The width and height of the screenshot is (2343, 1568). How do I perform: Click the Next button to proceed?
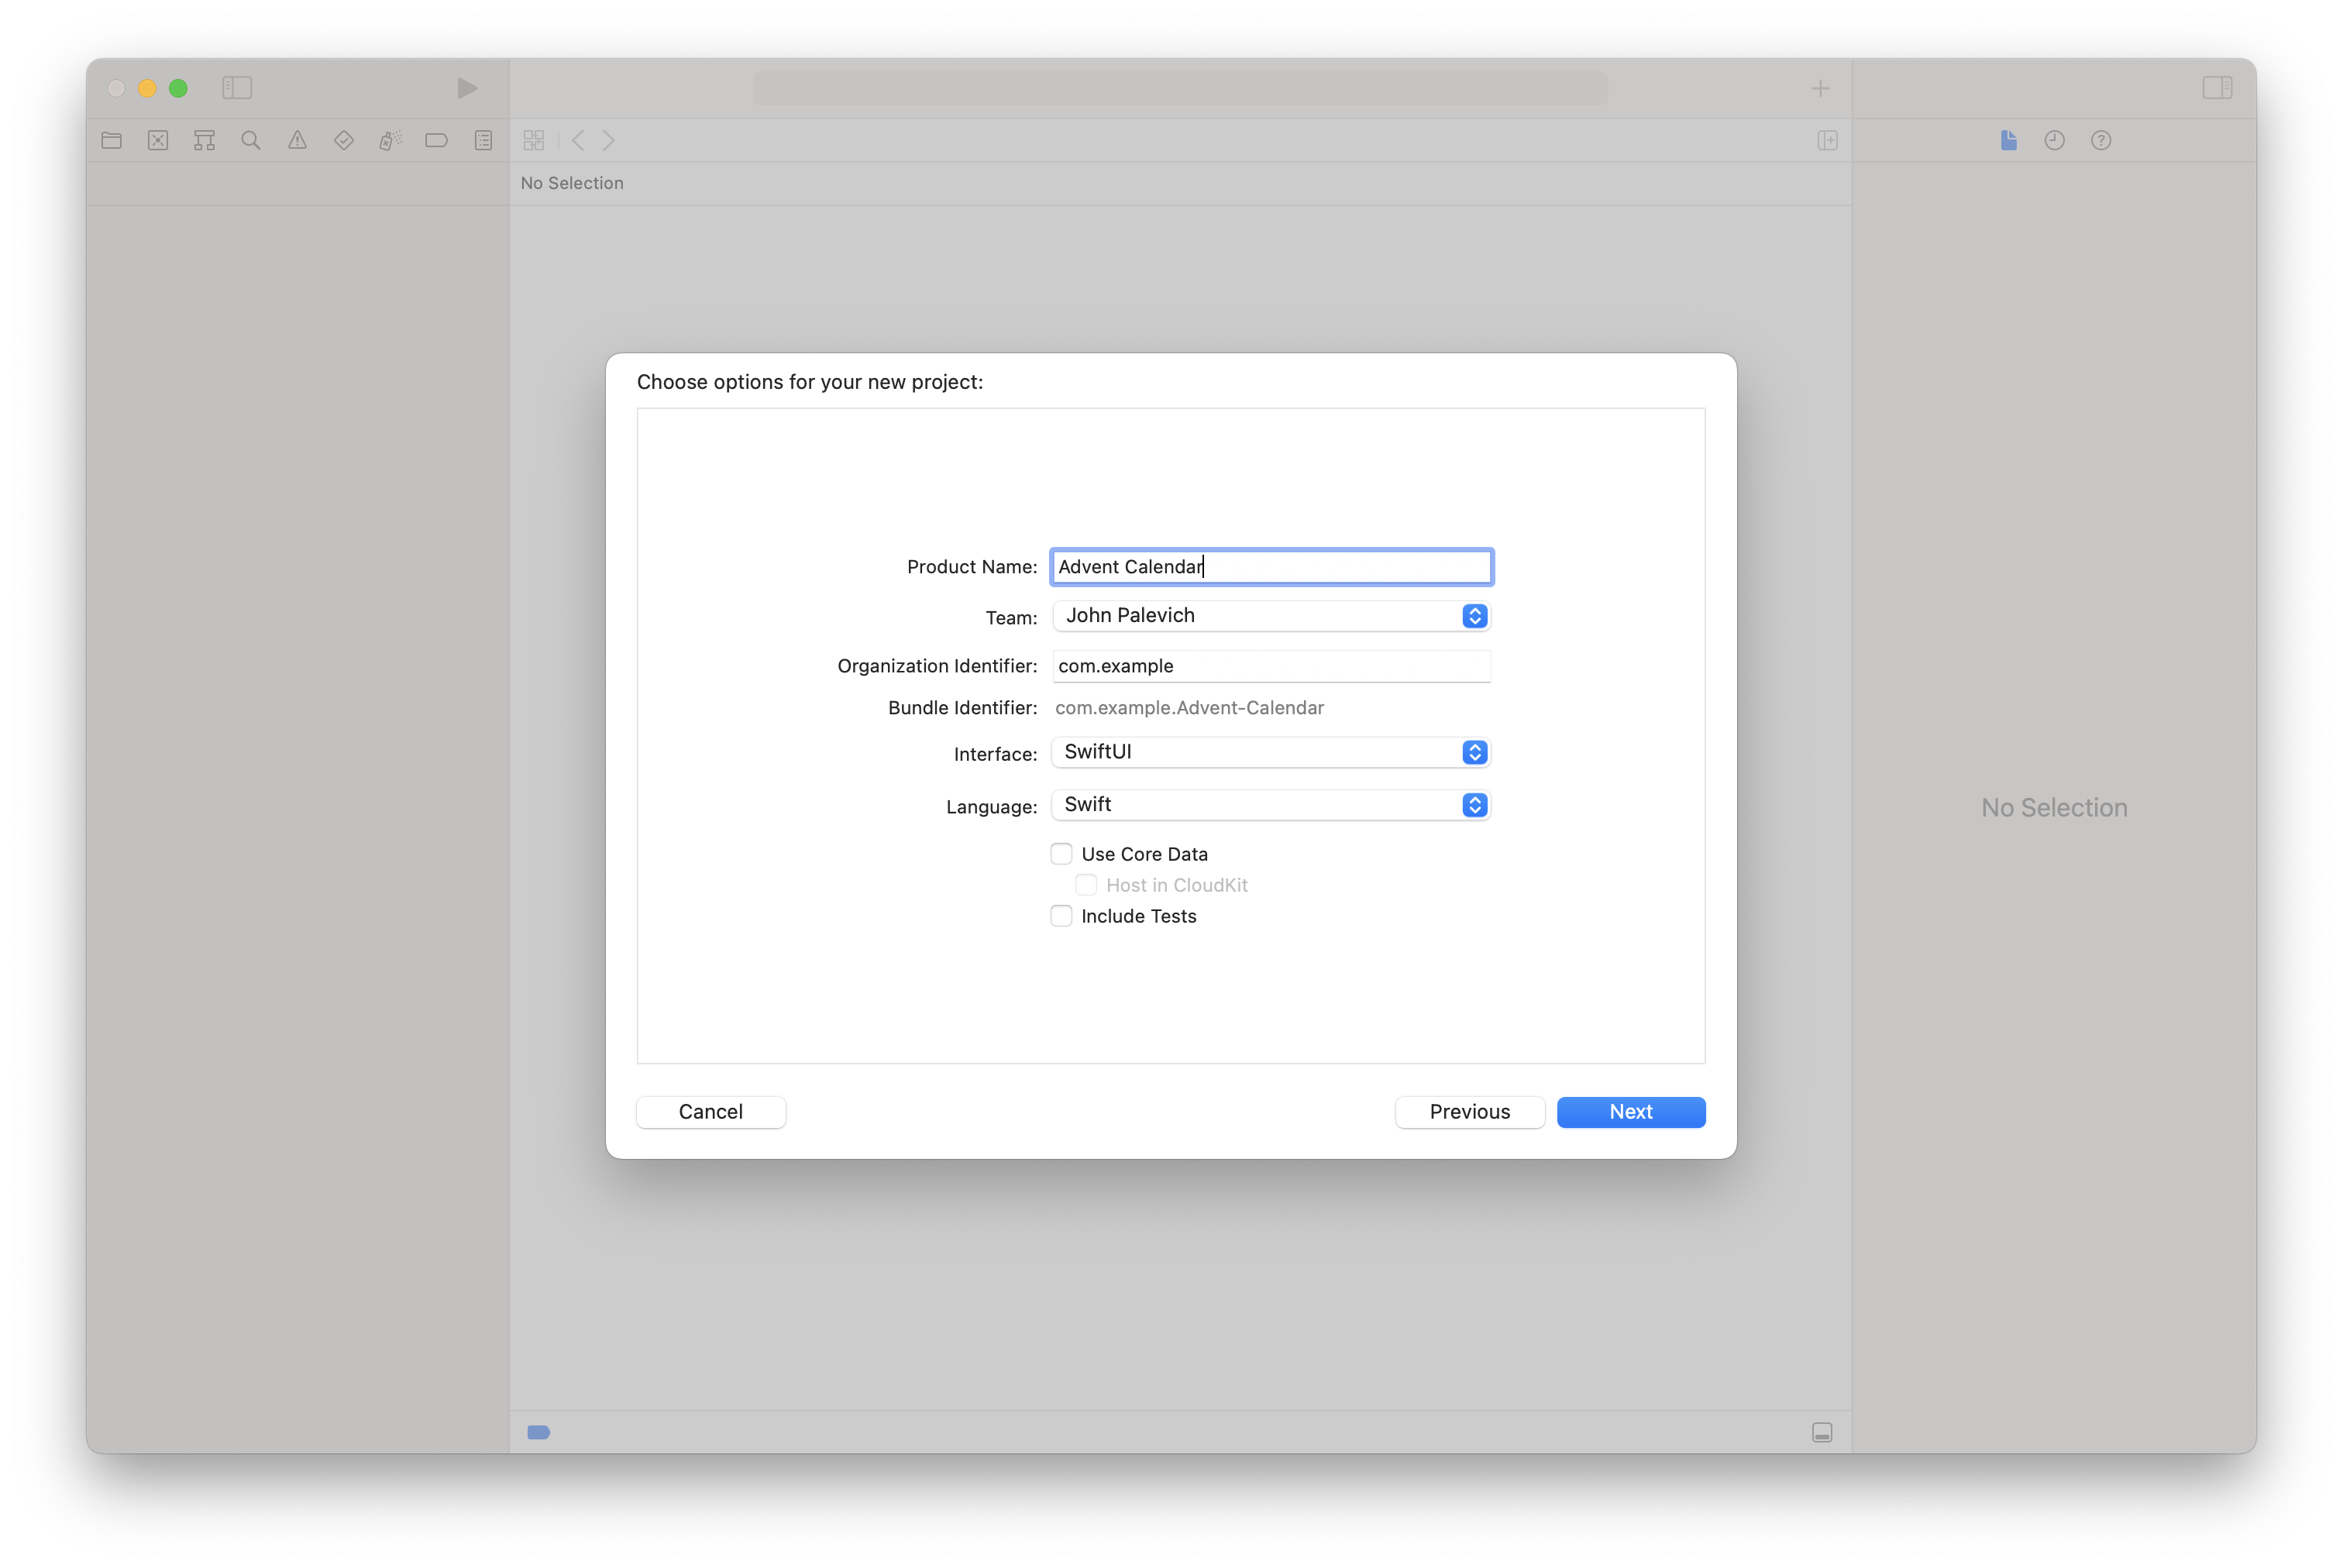pos(1629,1111)
